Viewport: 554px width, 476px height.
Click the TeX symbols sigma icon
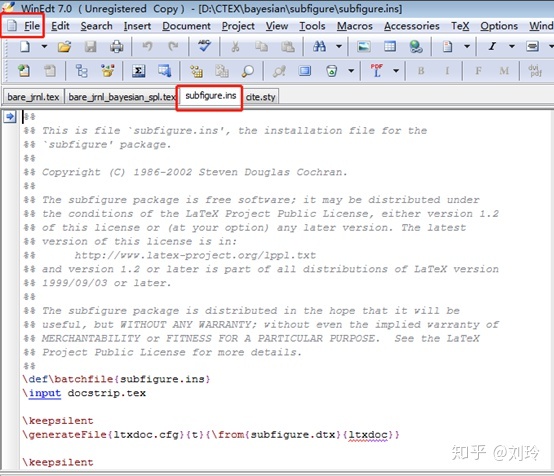pos(138,71)
